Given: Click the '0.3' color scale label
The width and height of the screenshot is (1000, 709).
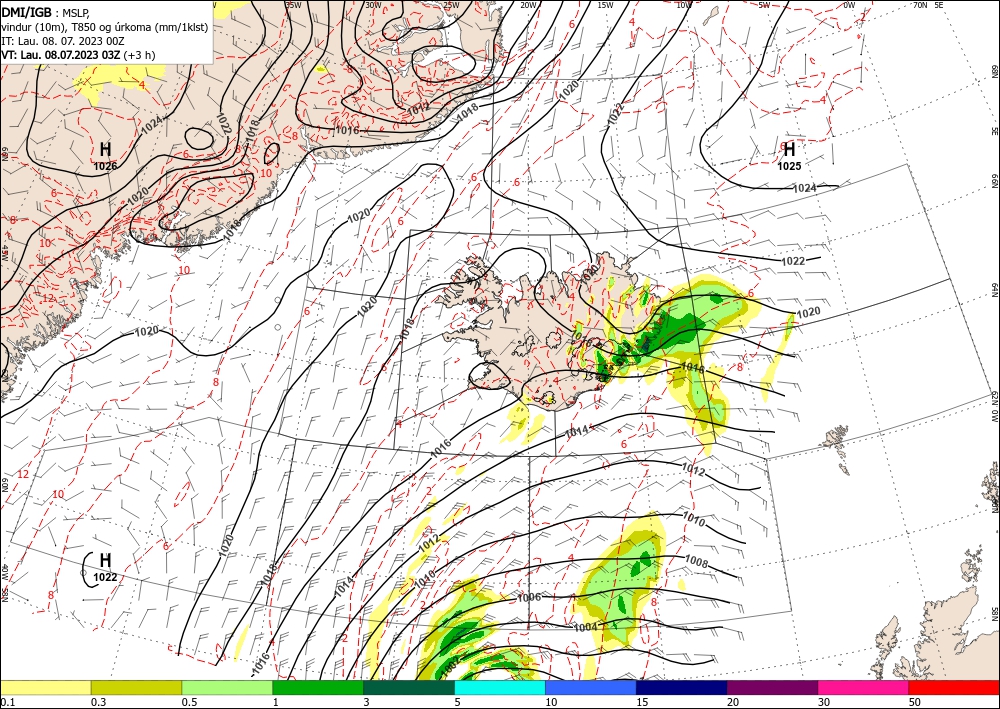Looking at the screenshot, I should tap(98, 702).
